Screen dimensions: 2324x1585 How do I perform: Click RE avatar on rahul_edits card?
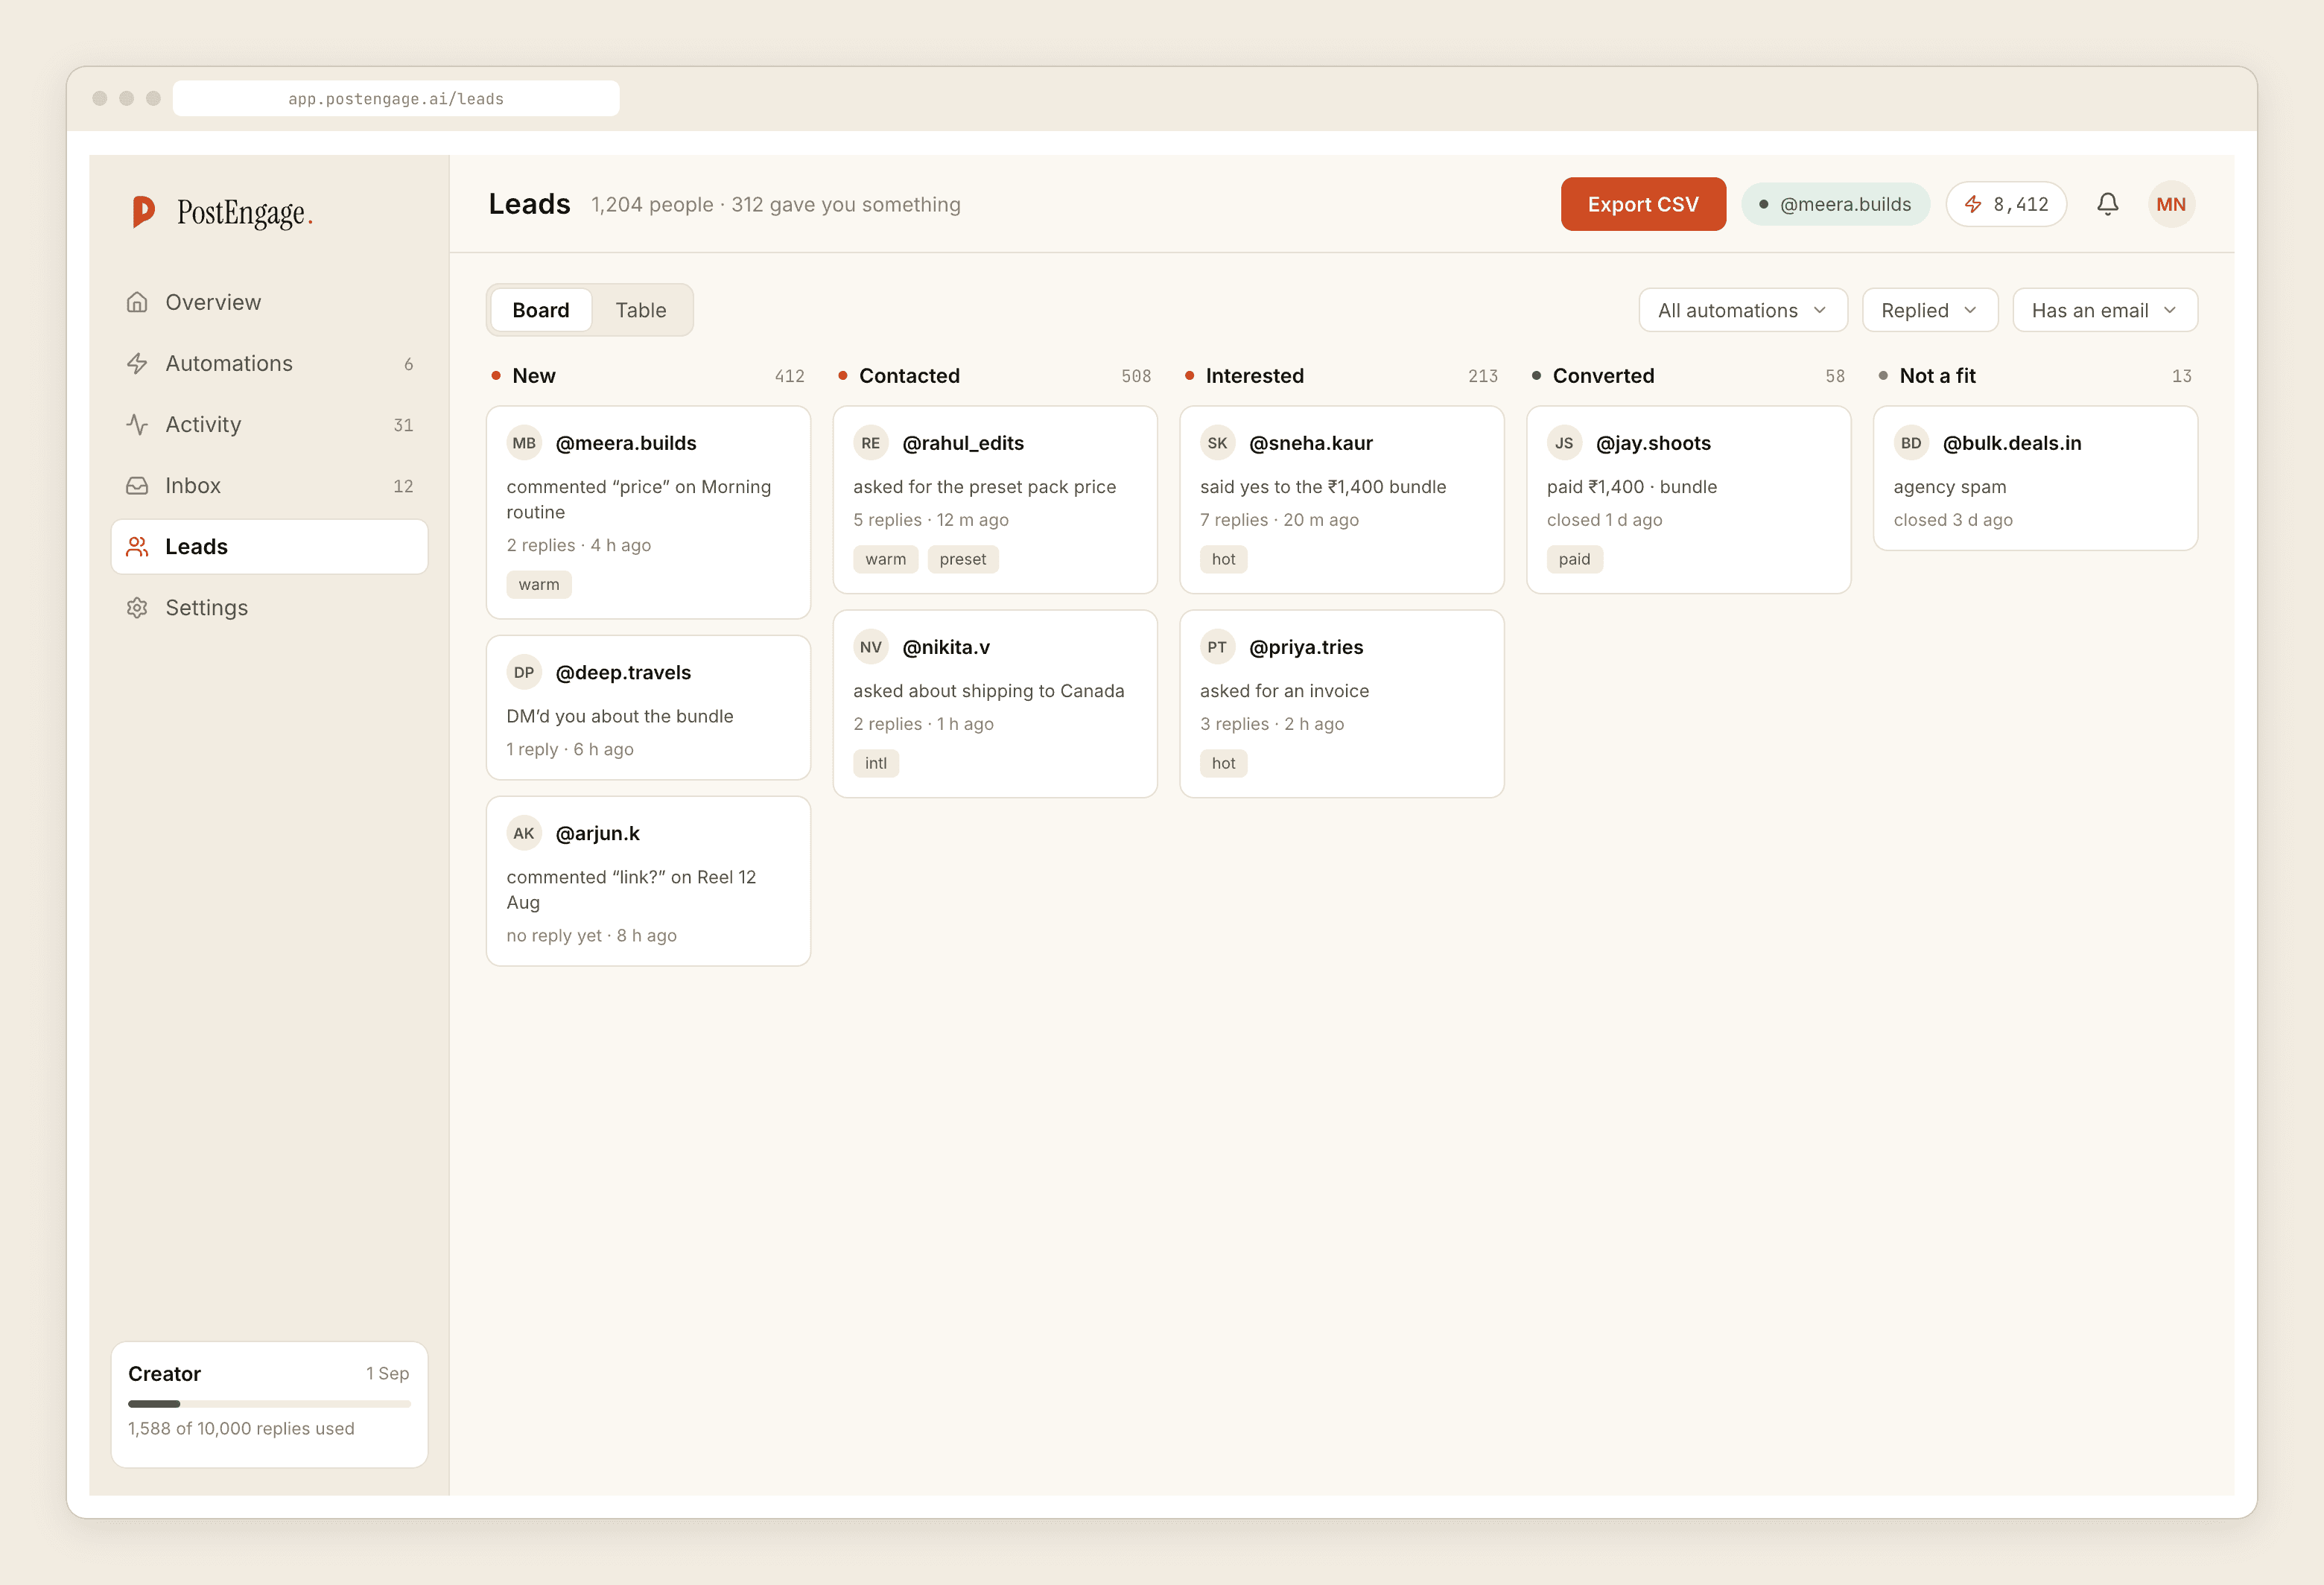871,443
